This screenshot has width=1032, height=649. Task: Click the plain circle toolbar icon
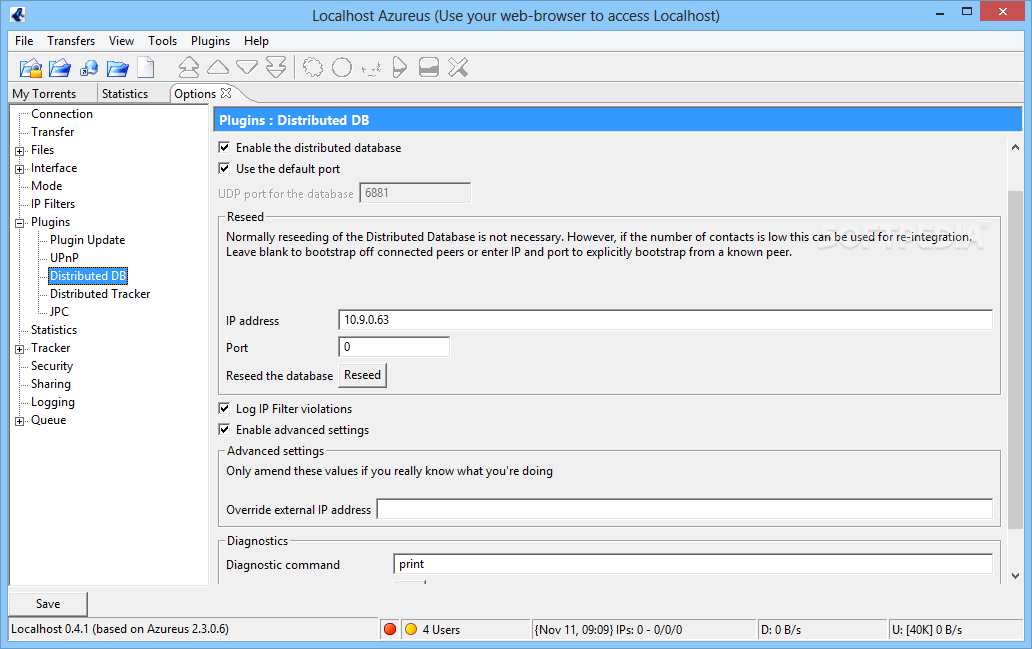(x=342, y=67)
